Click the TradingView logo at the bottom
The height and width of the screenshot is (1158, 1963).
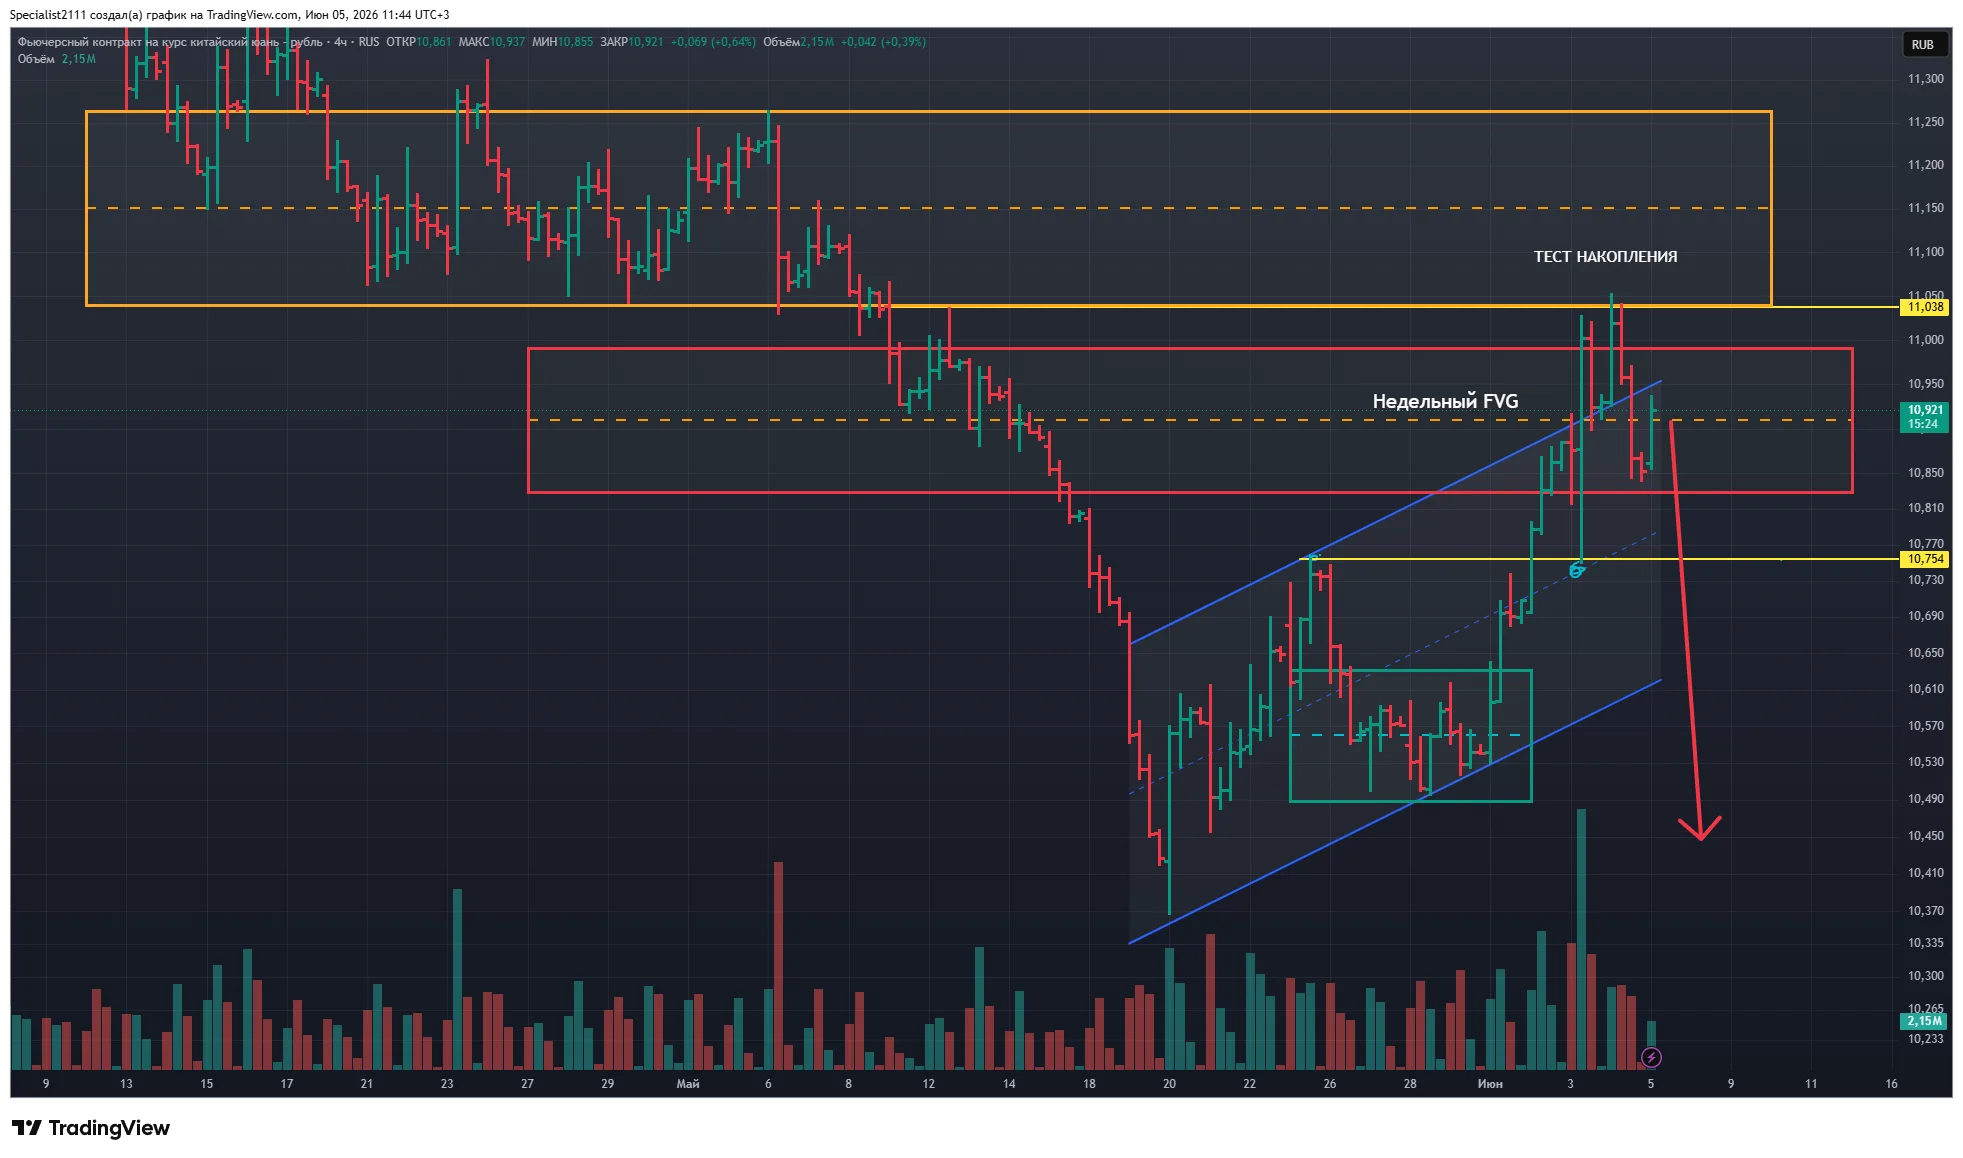pos(91,1128)
